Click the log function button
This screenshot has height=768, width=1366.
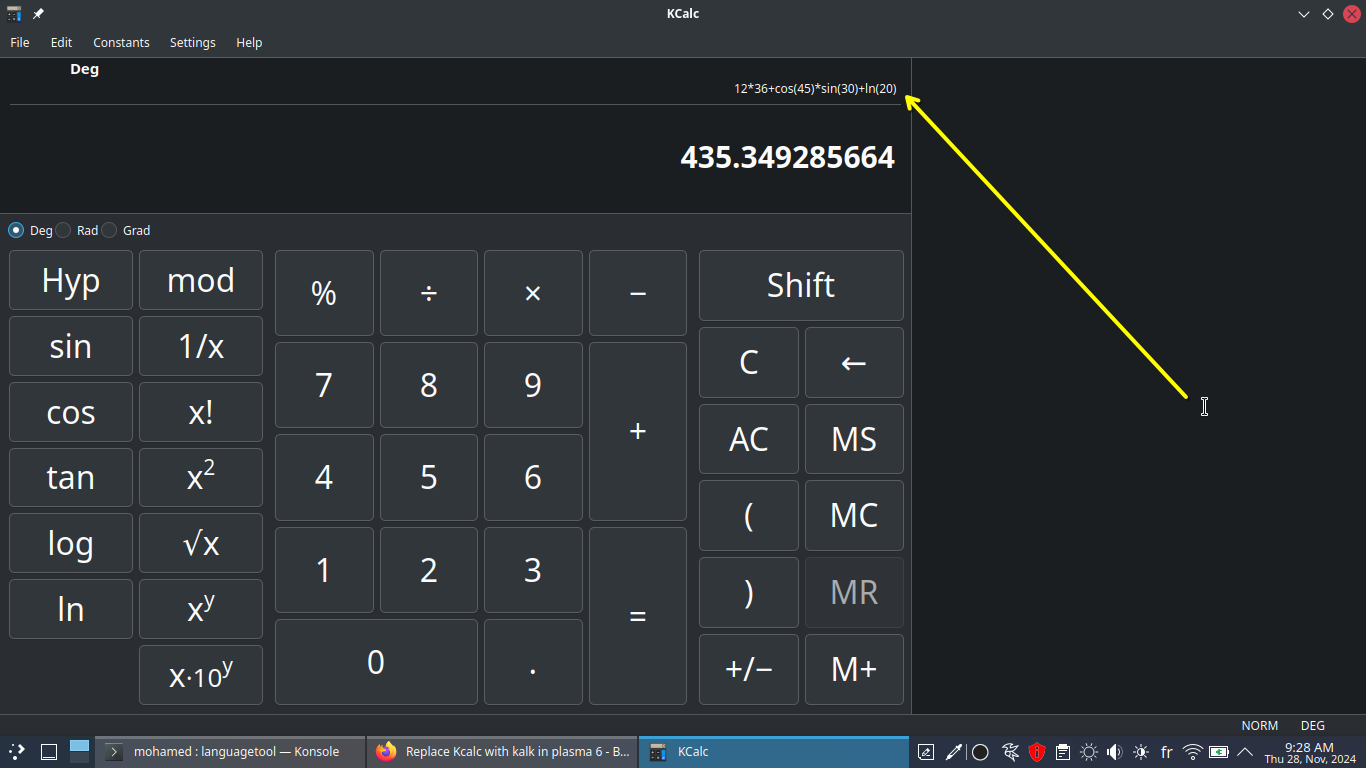pyautogui.click(x=71, y=543)
